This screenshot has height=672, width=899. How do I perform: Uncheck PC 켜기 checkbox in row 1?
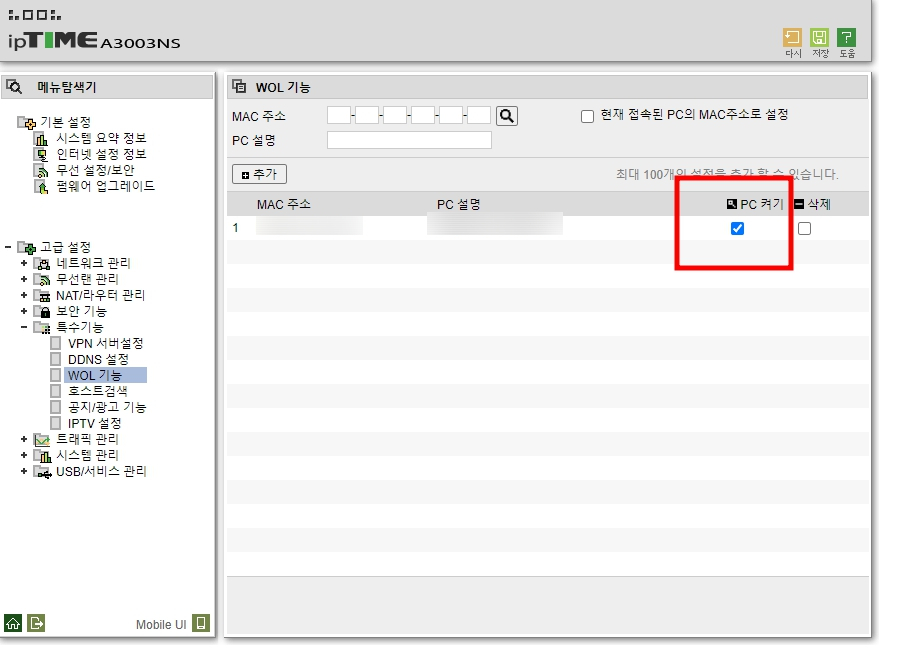[737, 229]
